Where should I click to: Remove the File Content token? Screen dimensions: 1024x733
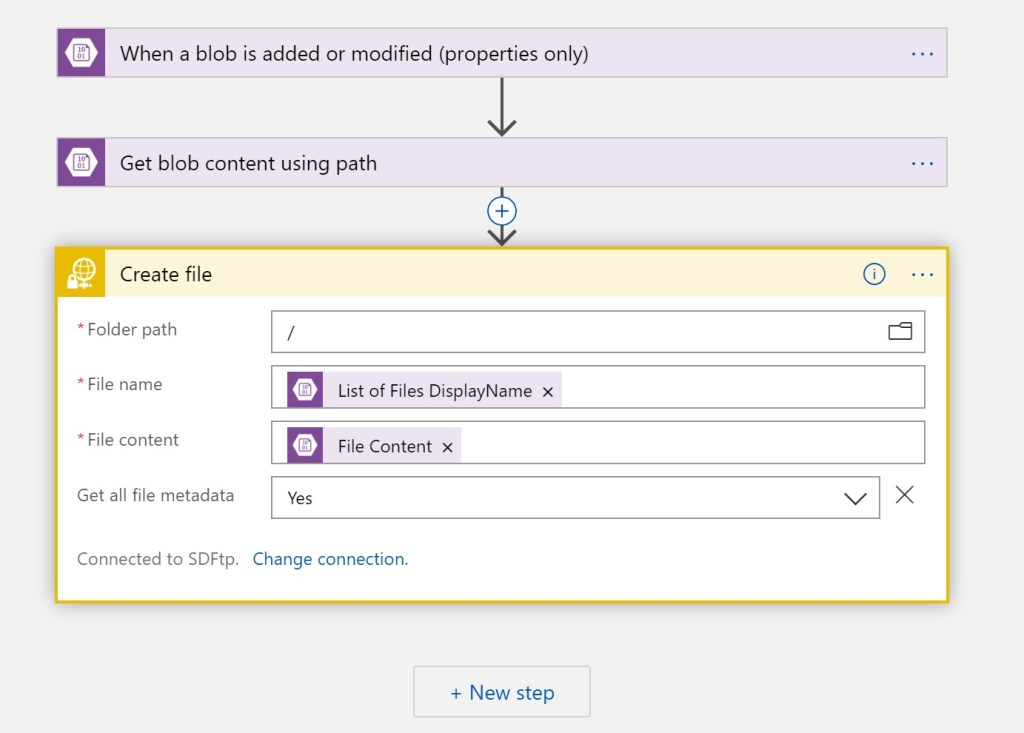[447, 447]
